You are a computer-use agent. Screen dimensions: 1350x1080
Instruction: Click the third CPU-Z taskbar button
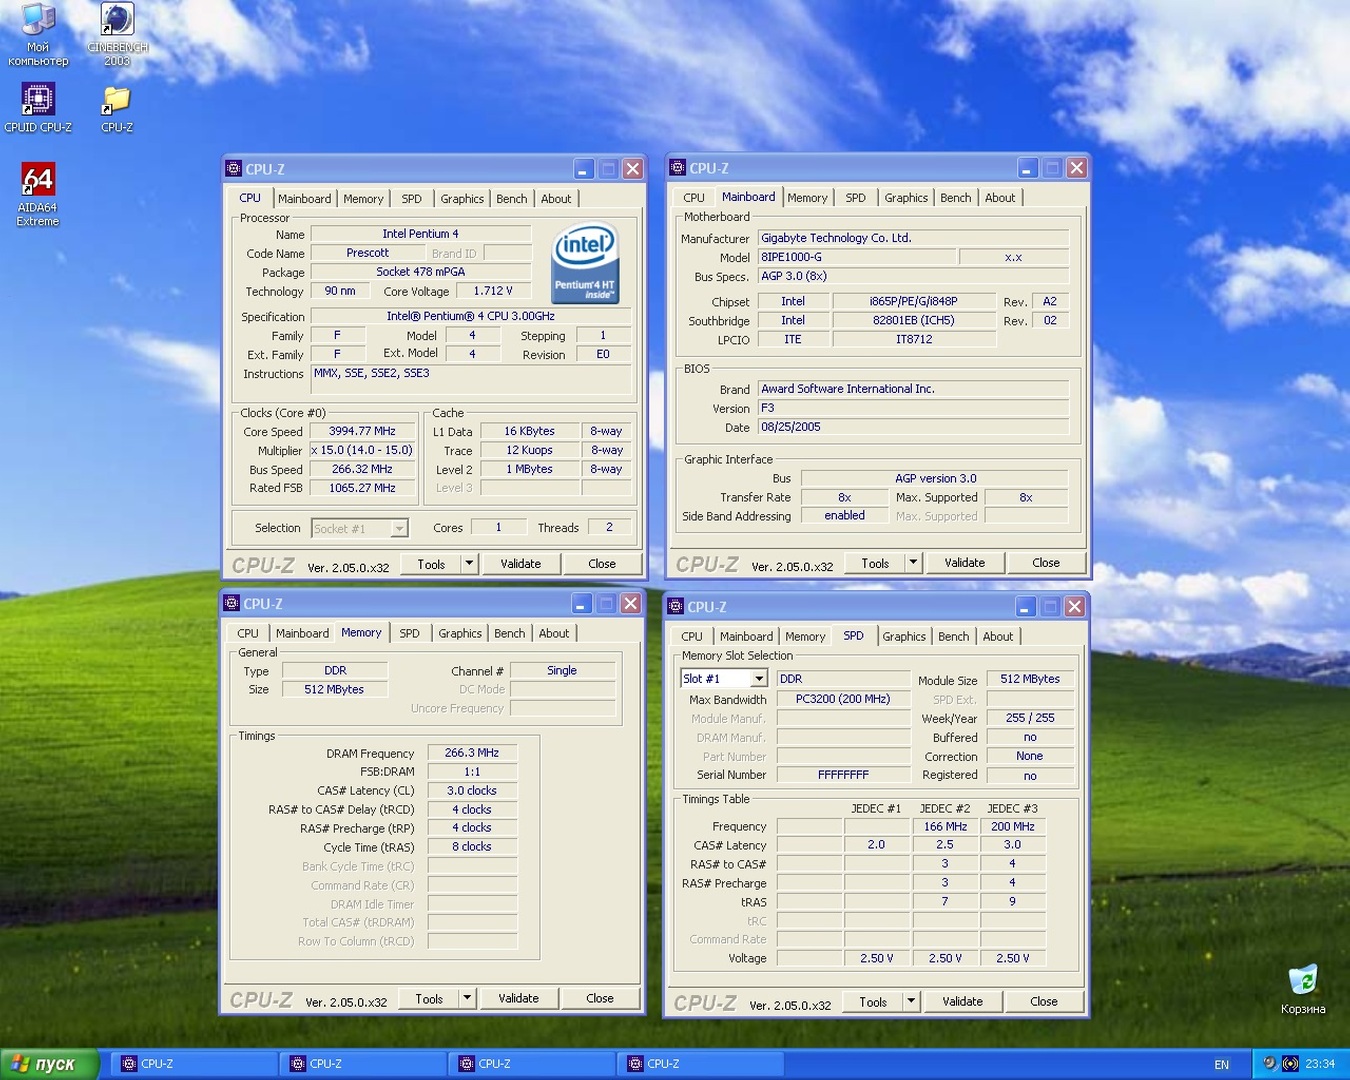pos(532,1064)
